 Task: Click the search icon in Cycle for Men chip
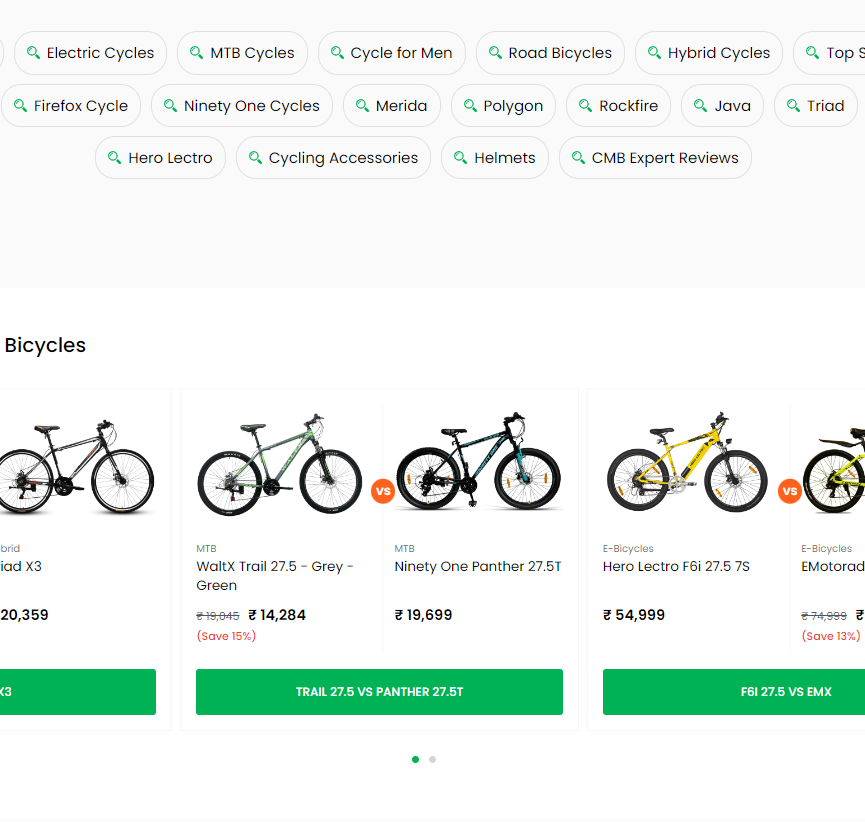337,52
